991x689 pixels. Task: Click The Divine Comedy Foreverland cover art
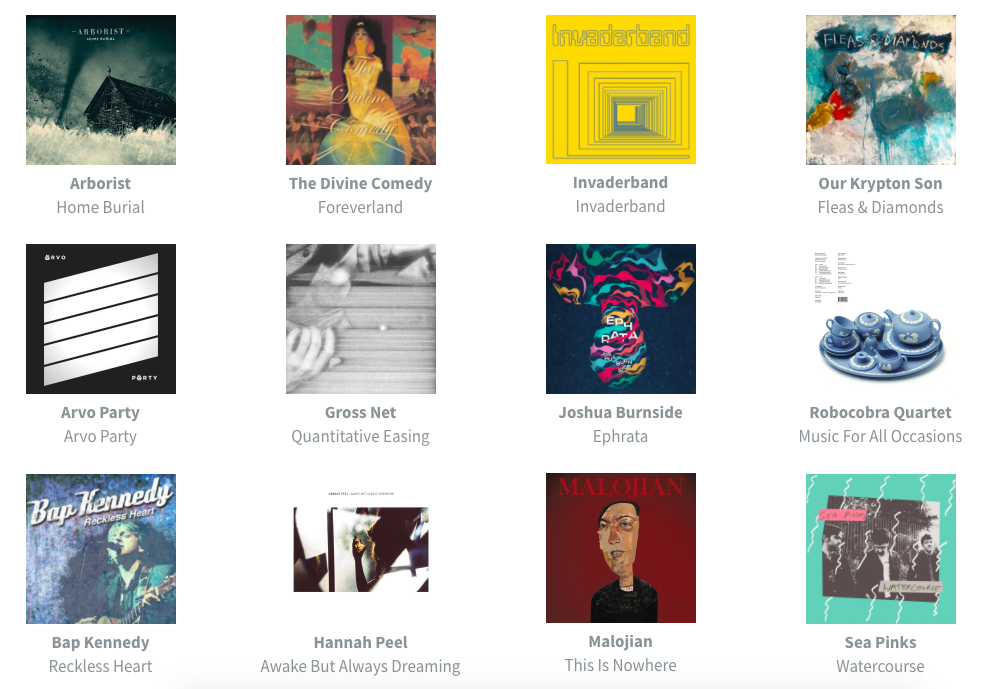[x=361, y=90]
